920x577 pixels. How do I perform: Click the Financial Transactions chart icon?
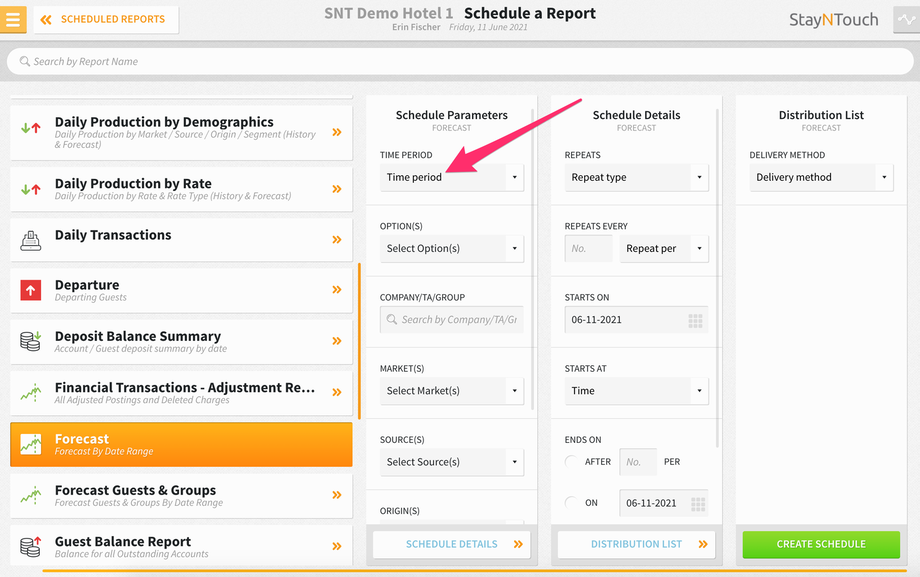tap(31, 392)
